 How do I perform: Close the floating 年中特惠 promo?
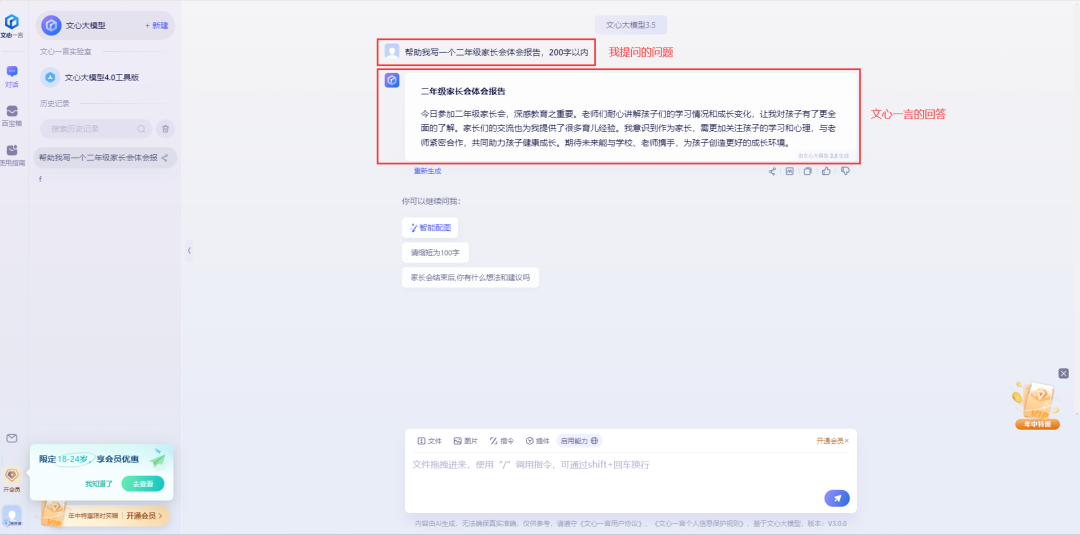click(1063, 373)
